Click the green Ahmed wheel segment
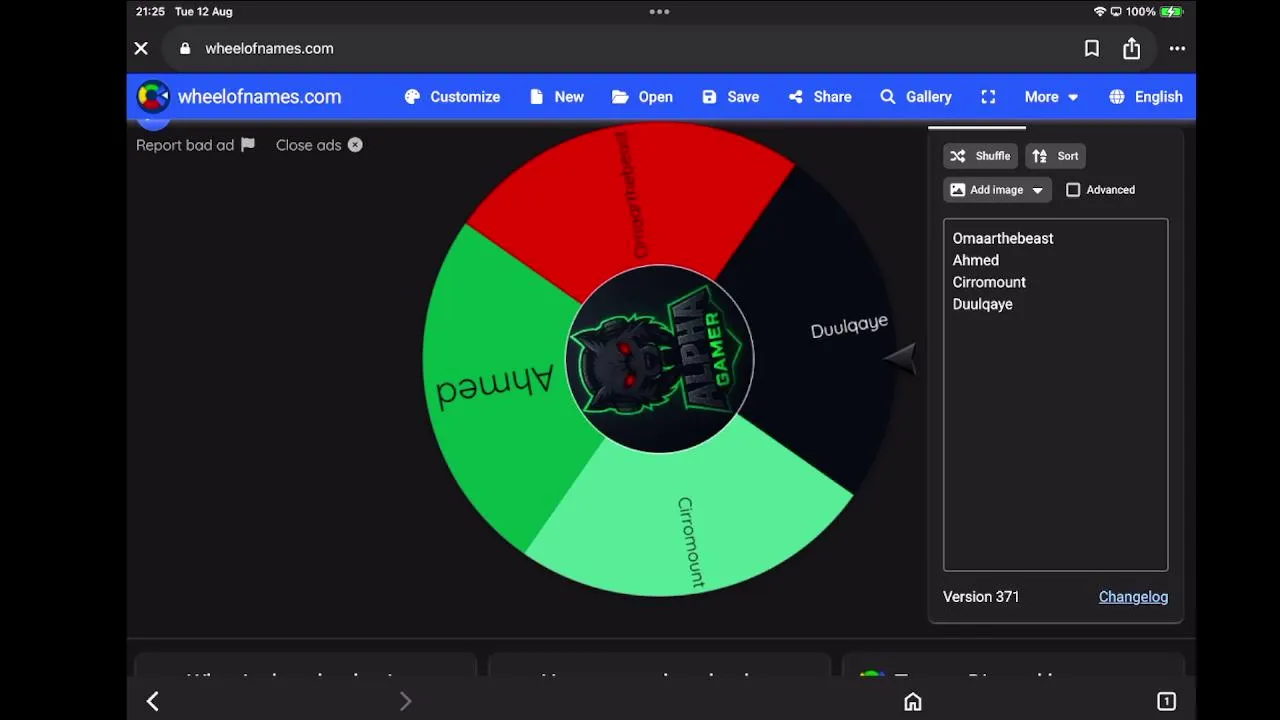Screen dimensions: 1280x720 tap(495, 385)
